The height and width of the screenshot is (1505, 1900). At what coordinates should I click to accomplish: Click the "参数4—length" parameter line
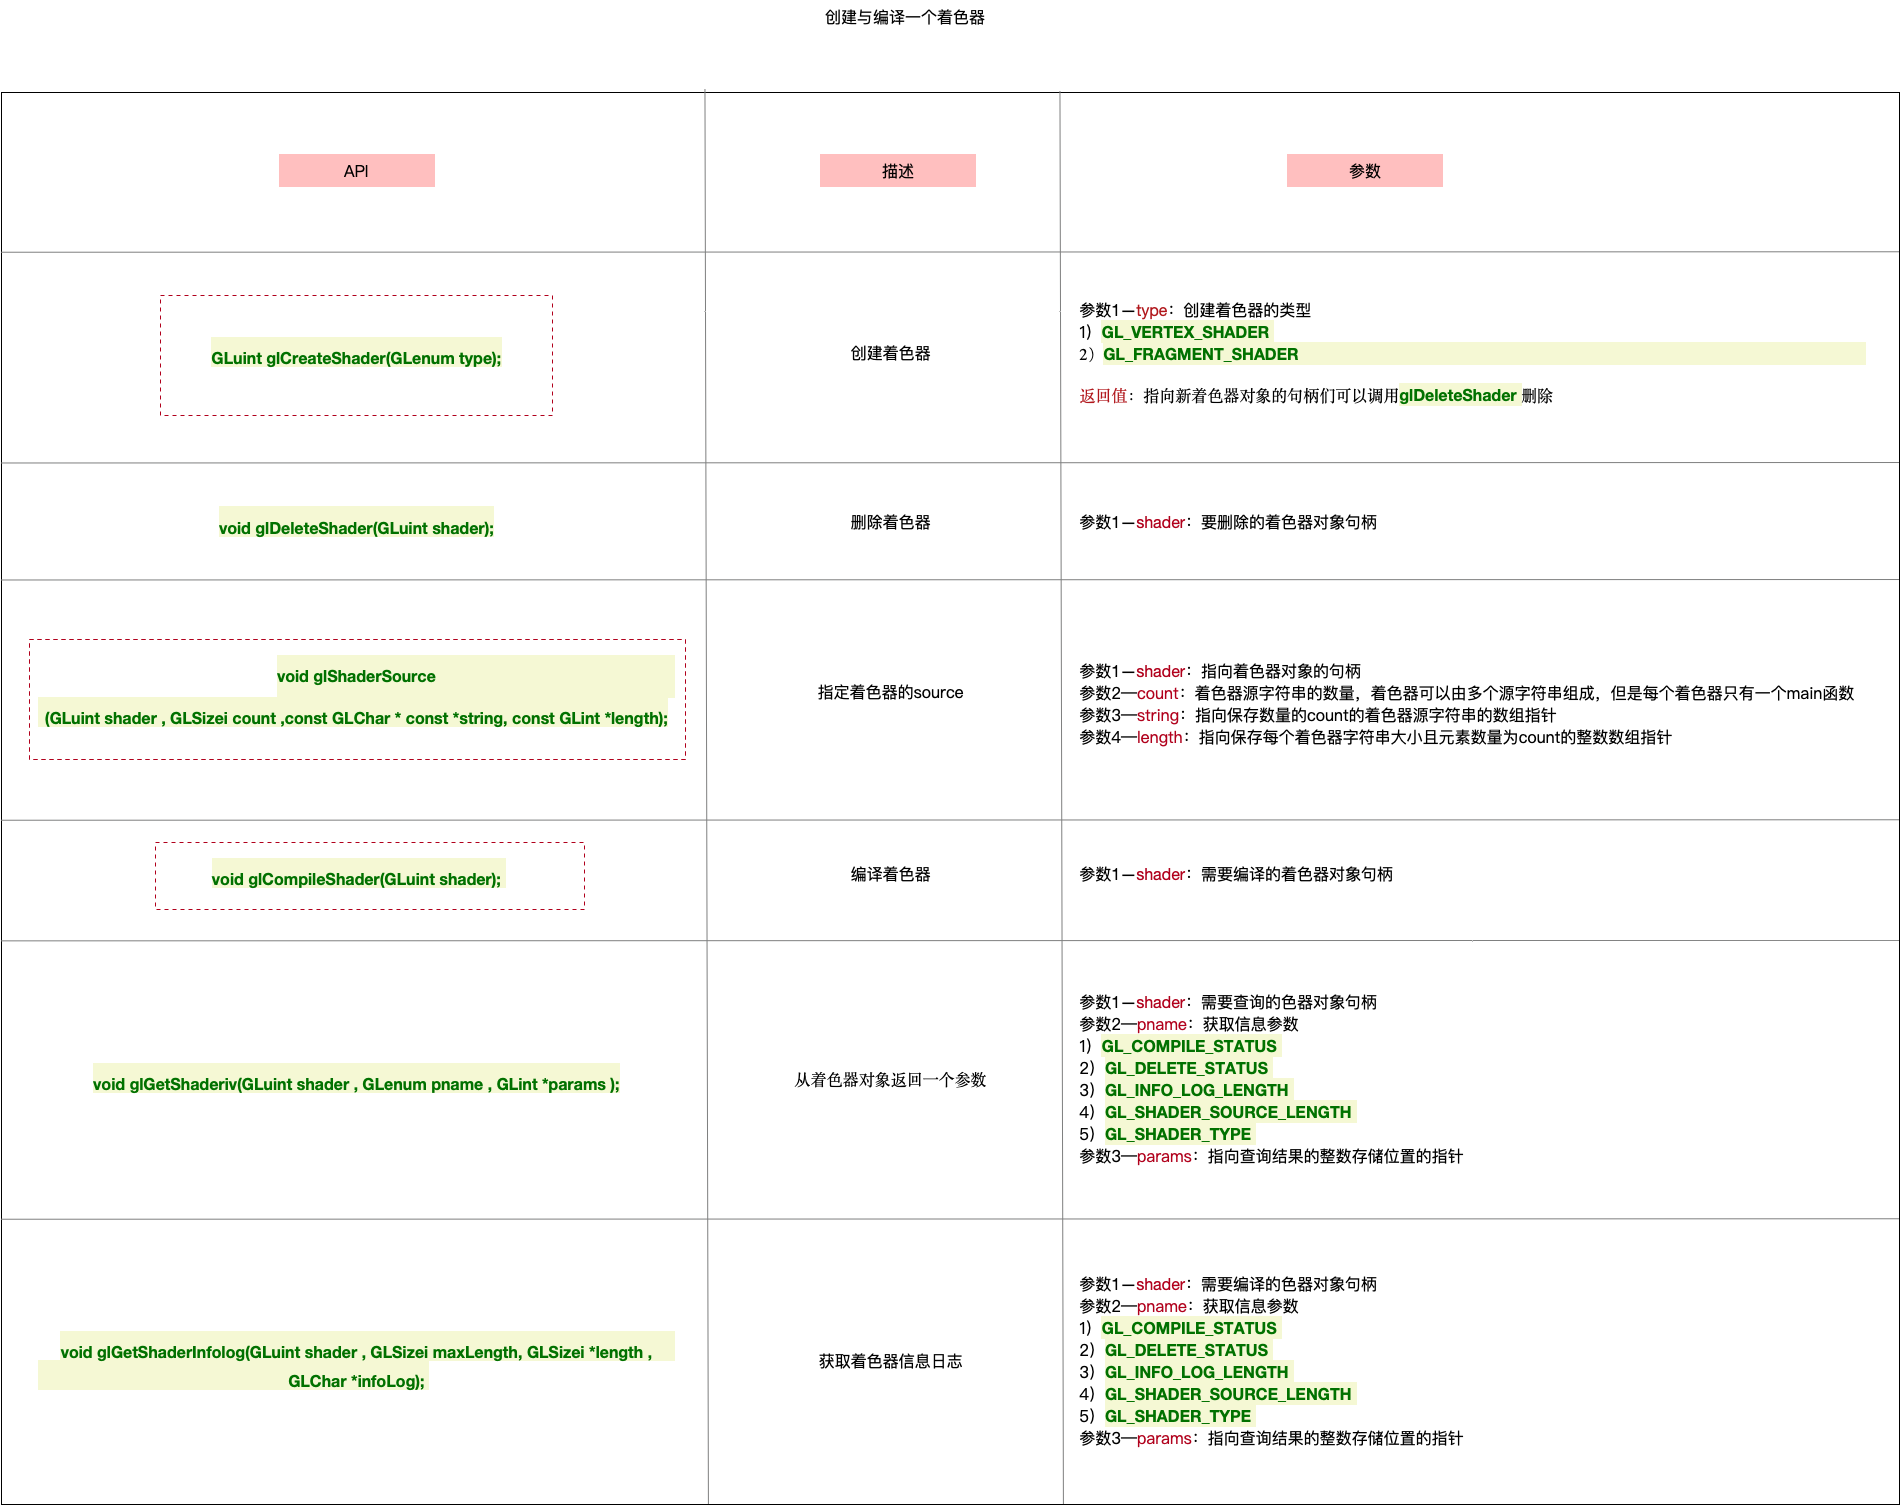click(x=1375, y=737)
